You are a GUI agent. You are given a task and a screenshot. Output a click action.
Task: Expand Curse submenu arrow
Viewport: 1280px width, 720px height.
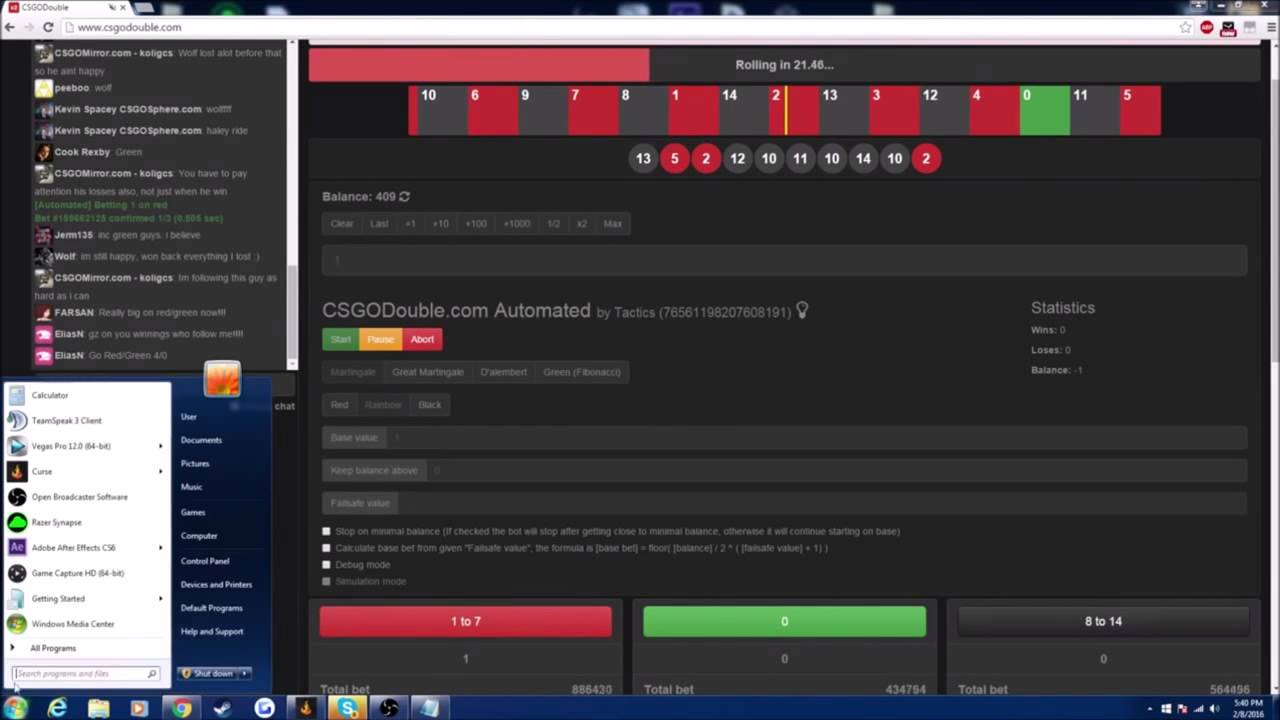pyautogui.click(x=160, y=472)
